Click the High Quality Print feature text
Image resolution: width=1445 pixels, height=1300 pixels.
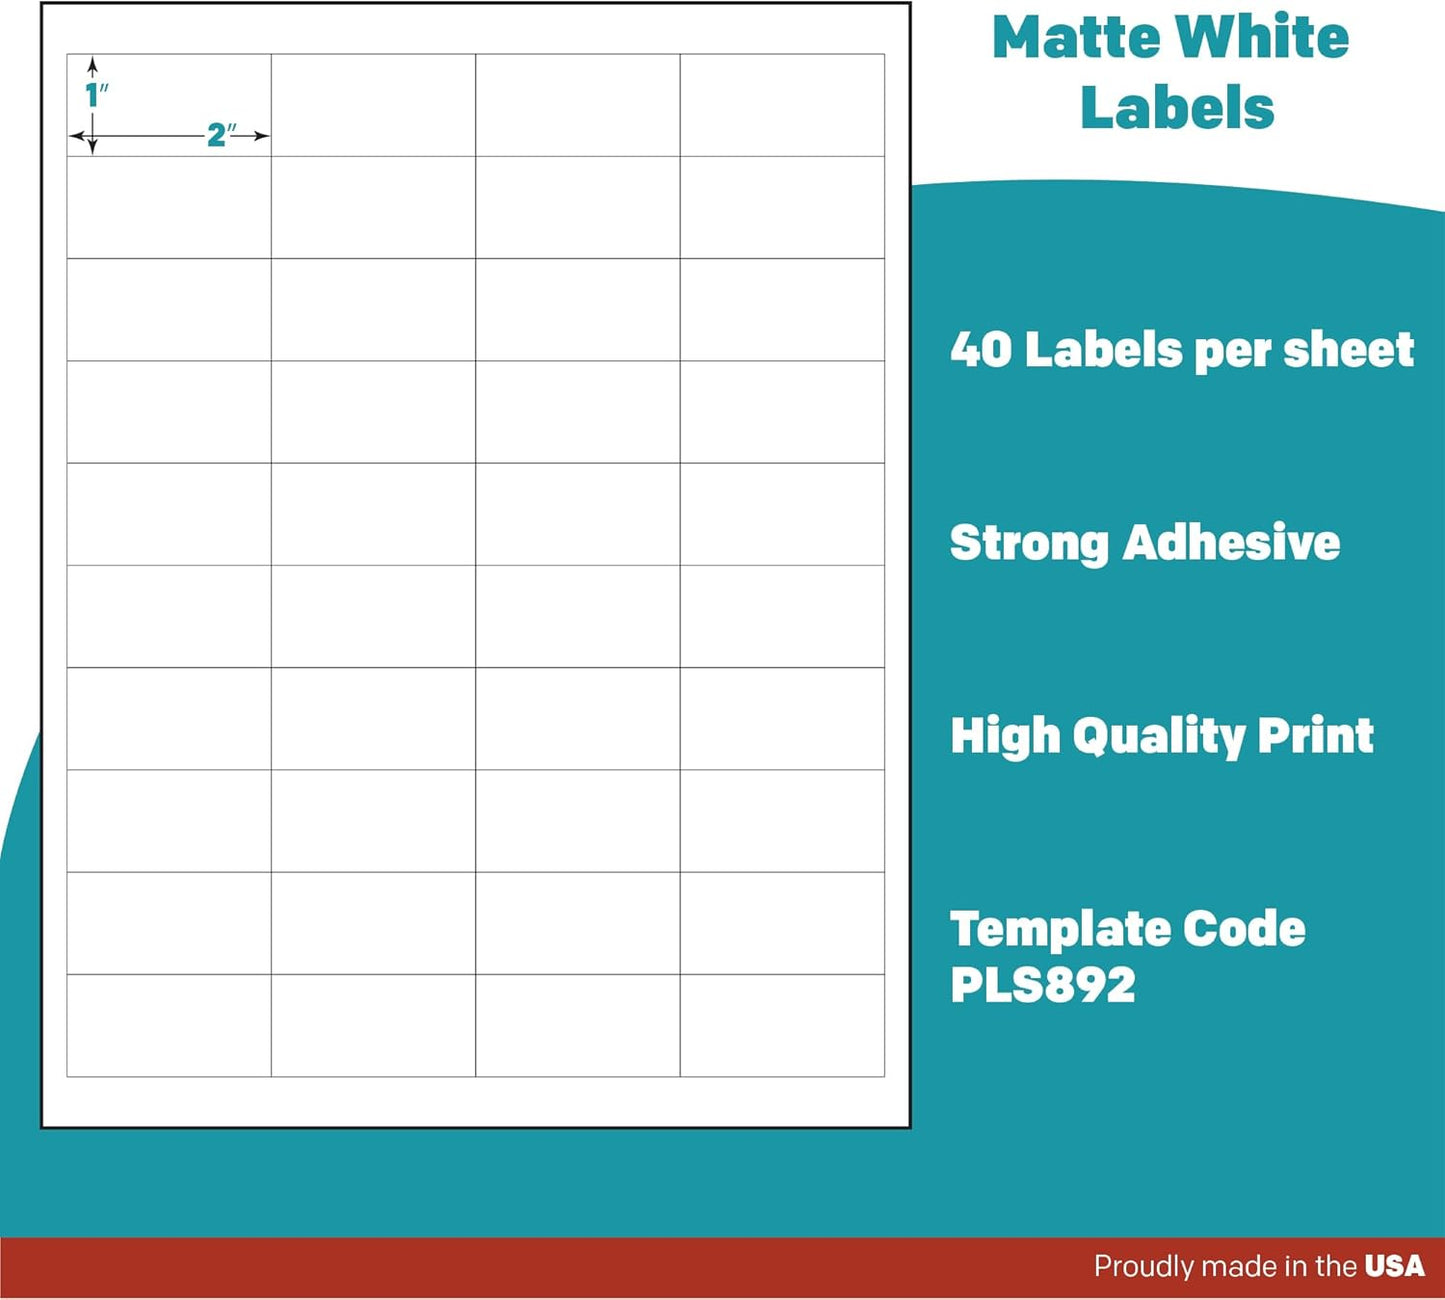pyautogui.click(x=1163, y=737)
